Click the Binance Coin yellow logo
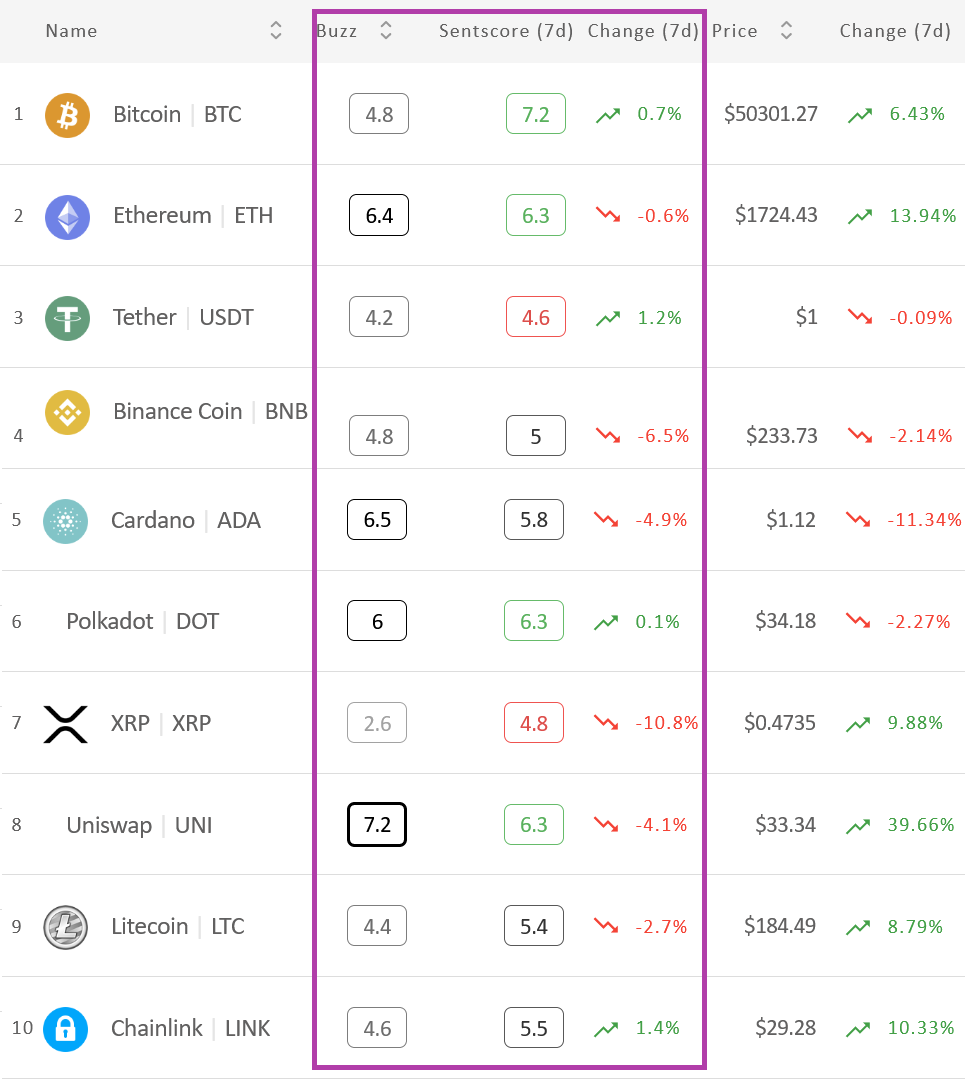965x1082 pixels. click(x=68, y=413)
